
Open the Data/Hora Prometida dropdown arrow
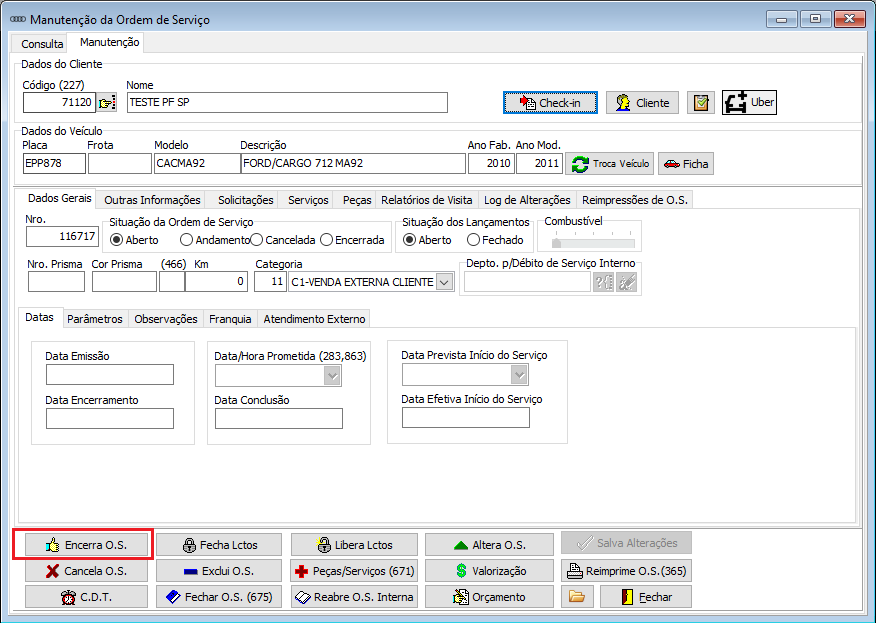(x=332, y=376)
